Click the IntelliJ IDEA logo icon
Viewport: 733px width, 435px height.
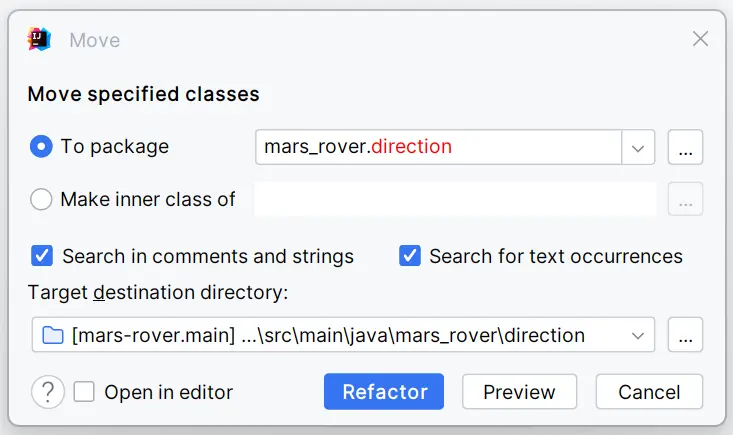39,40
